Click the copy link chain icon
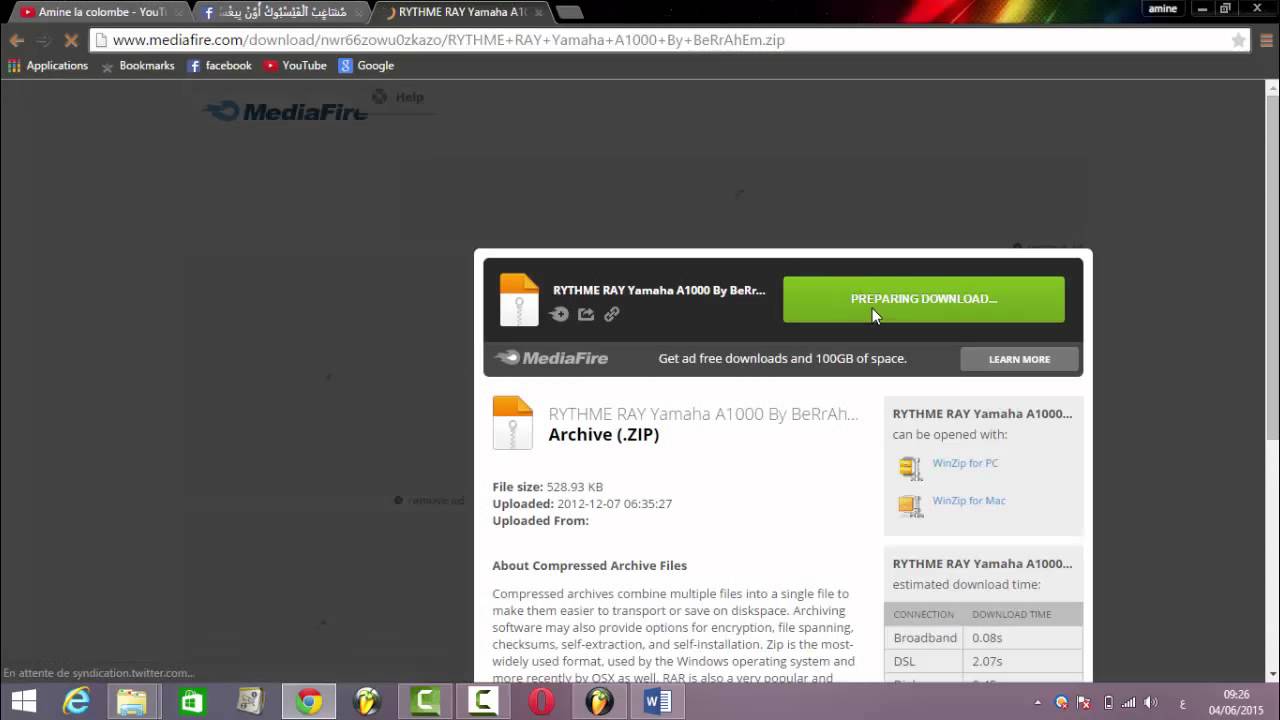 [612, 314]
